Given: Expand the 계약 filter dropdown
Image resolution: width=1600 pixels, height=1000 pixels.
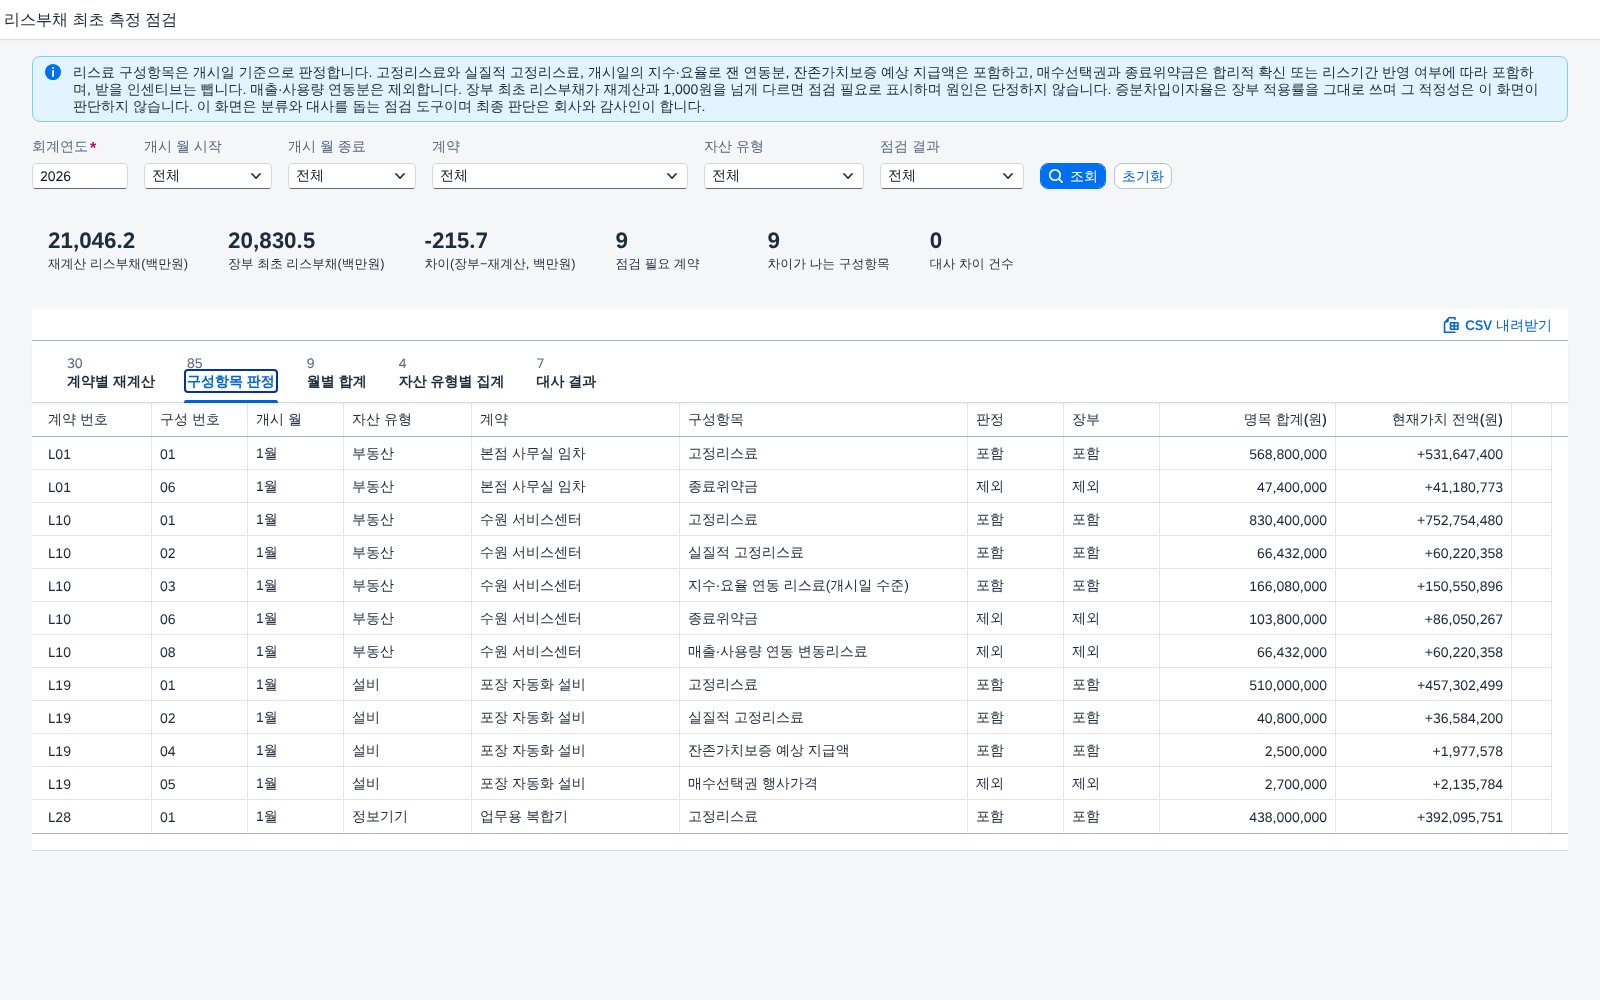Looking at the screenshot, I should point(560,176).
